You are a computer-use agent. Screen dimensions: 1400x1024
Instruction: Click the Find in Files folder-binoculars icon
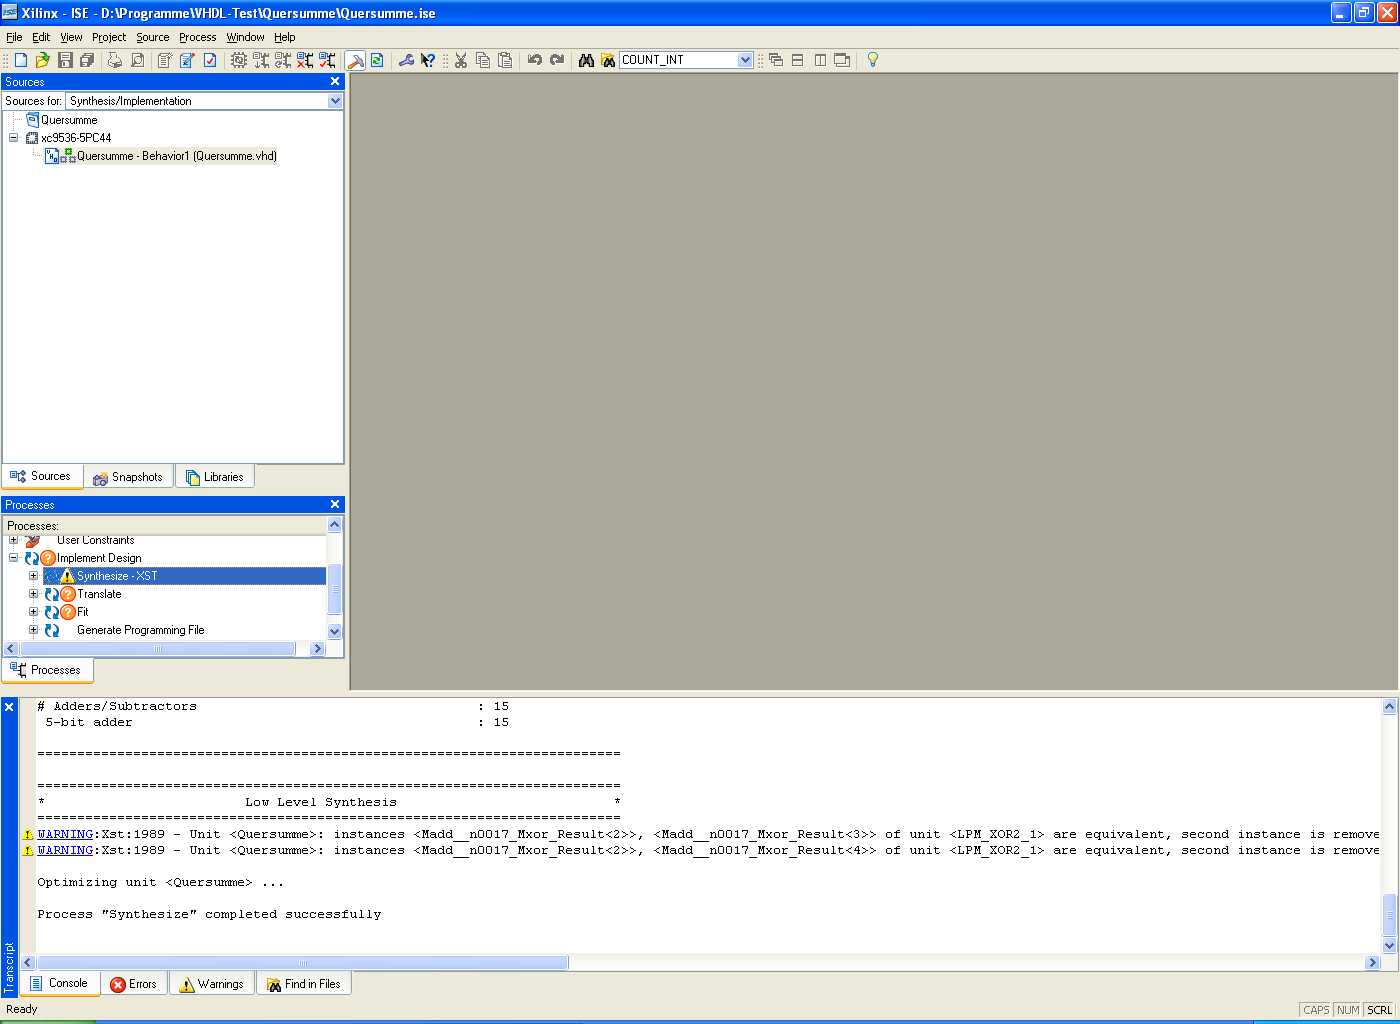click(607, 60)
